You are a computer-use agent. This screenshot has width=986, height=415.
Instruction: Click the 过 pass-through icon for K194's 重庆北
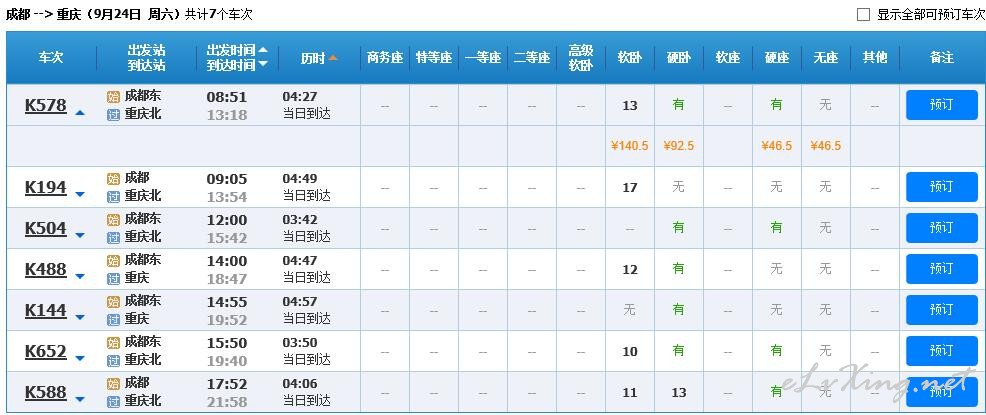click(x=113, y=197)
